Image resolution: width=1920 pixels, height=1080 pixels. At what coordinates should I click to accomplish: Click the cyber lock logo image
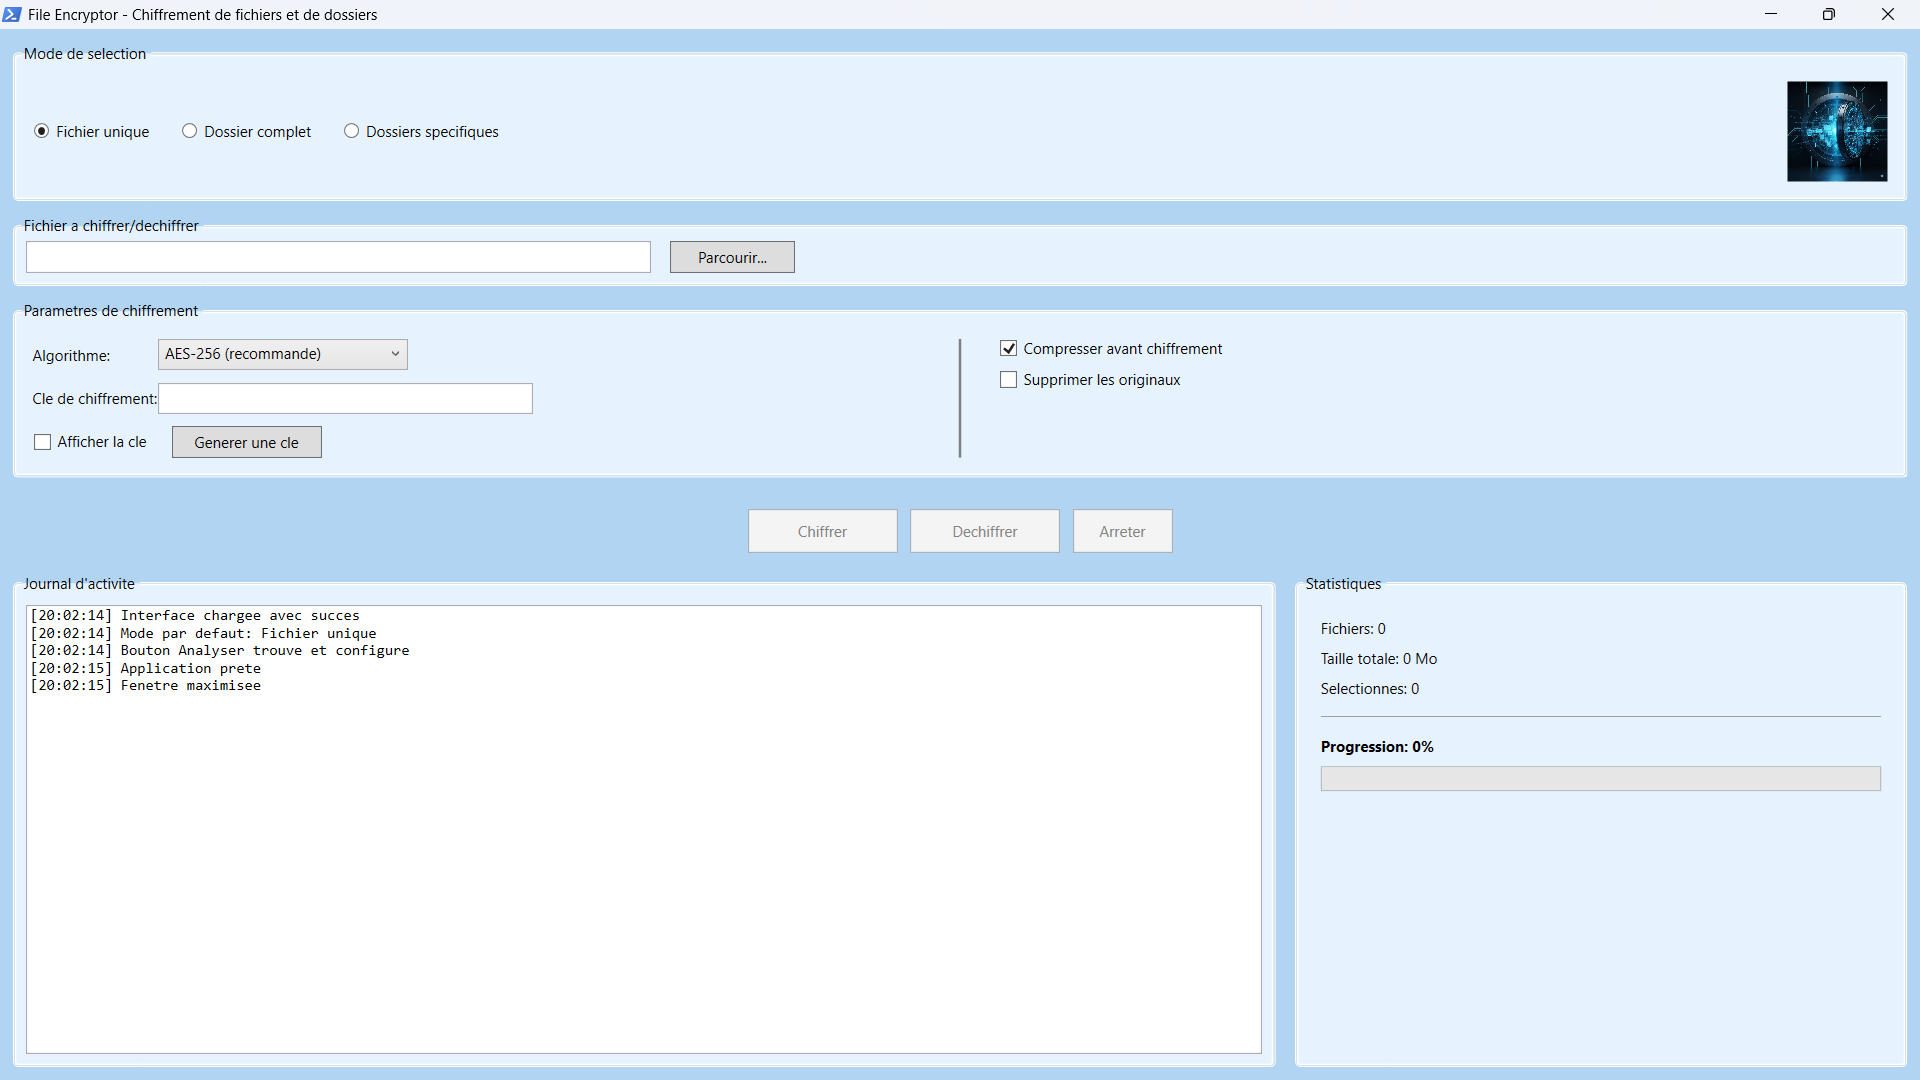click(x=1837, y=131)
